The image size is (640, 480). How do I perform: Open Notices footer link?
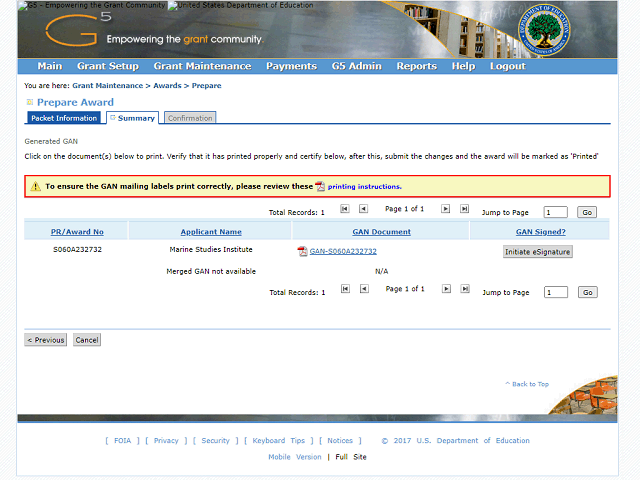tap(340, 441)
